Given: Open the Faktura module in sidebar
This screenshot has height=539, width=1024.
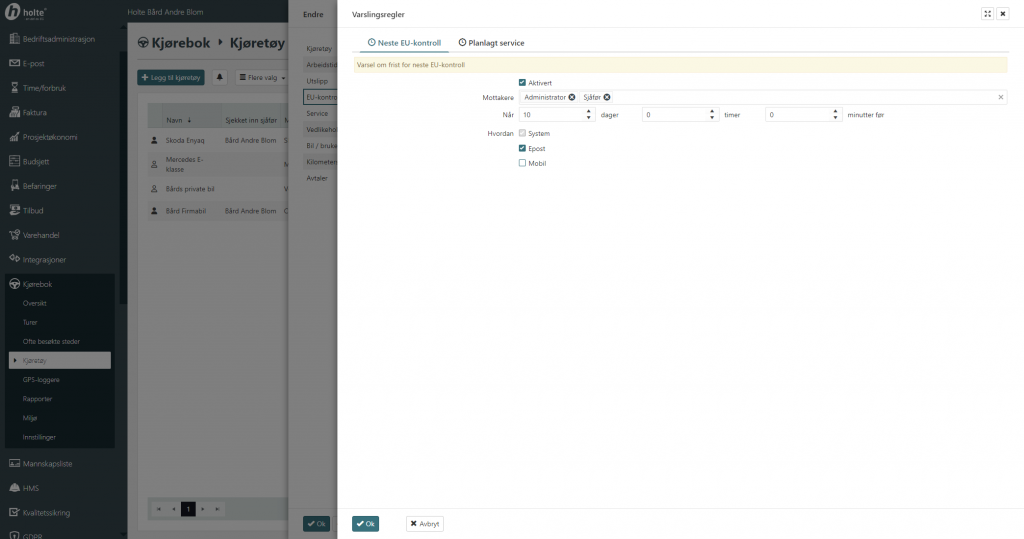Looking at the screenshot, I should pos(35,112).
